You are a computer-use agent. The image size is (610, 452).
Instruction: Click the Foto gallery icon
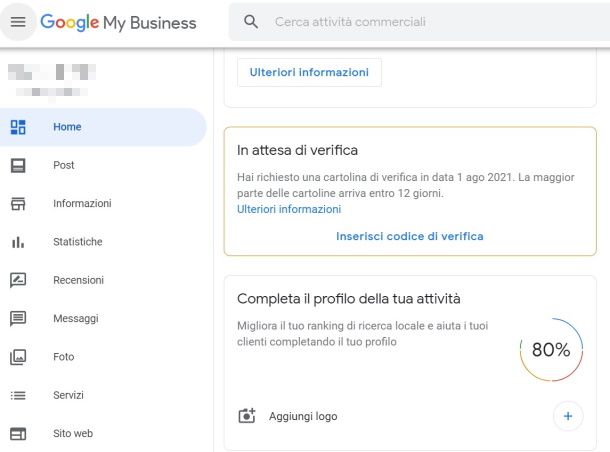(x=18, y=357)
